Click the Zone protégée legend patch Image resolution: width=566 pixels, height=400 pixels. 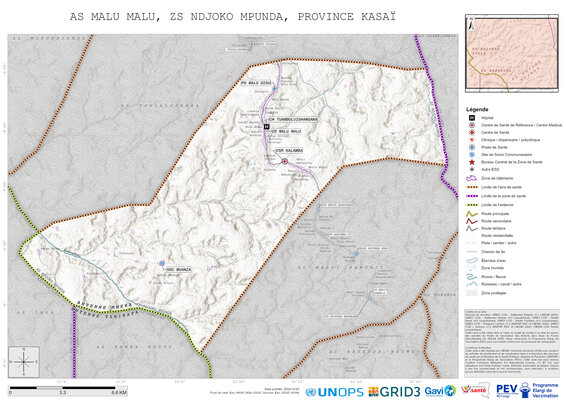click(472, 293)
